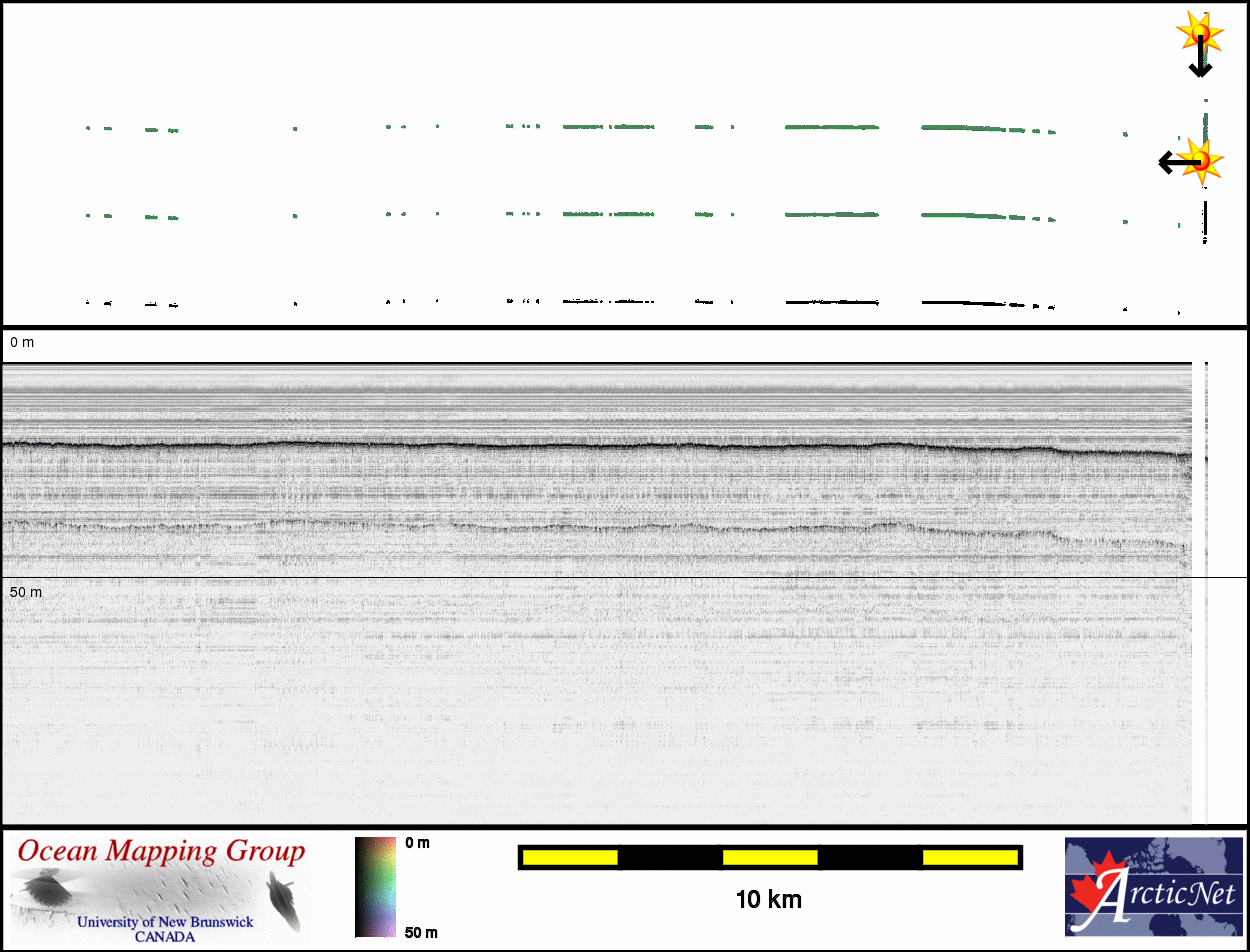Click the 10 km scale label
Screen dimensions: 1250x952
coord(768,900)
